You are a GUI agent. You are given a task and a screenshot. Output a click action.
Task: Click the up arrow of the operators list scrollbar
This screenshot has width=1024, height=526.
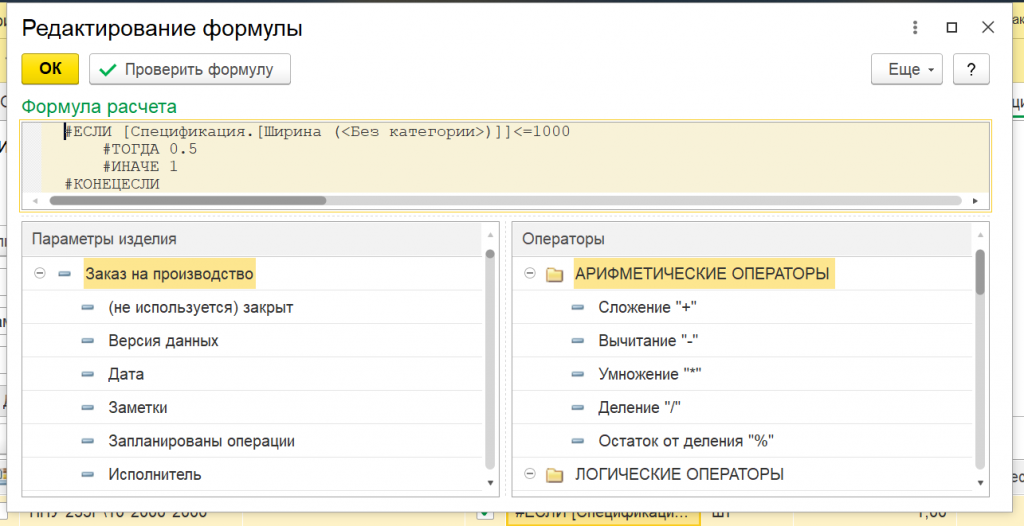click(x=980, y=234)
